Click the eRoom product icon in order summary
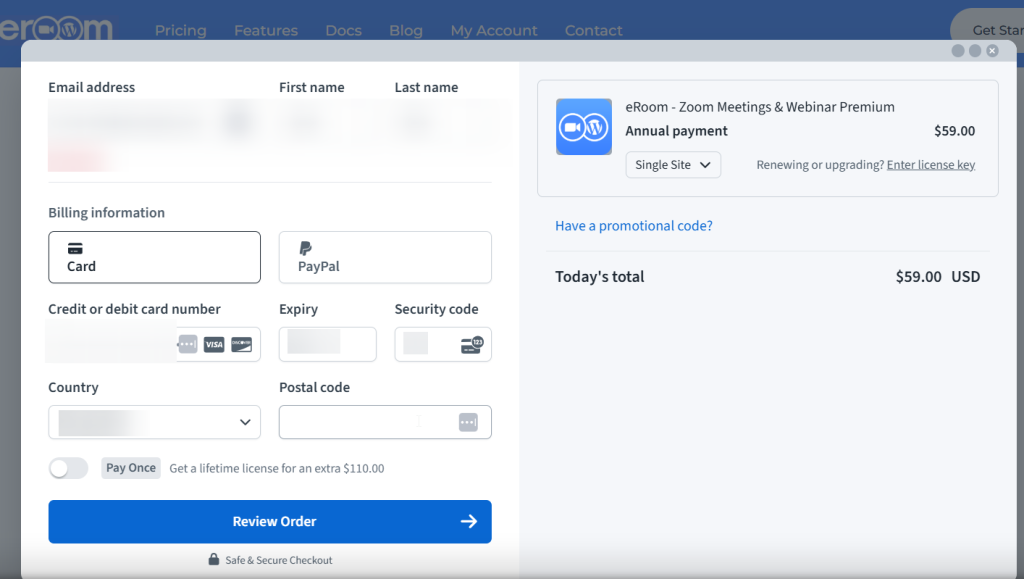This screenshot has width=1024, height=579. click(x=583, y=127)
